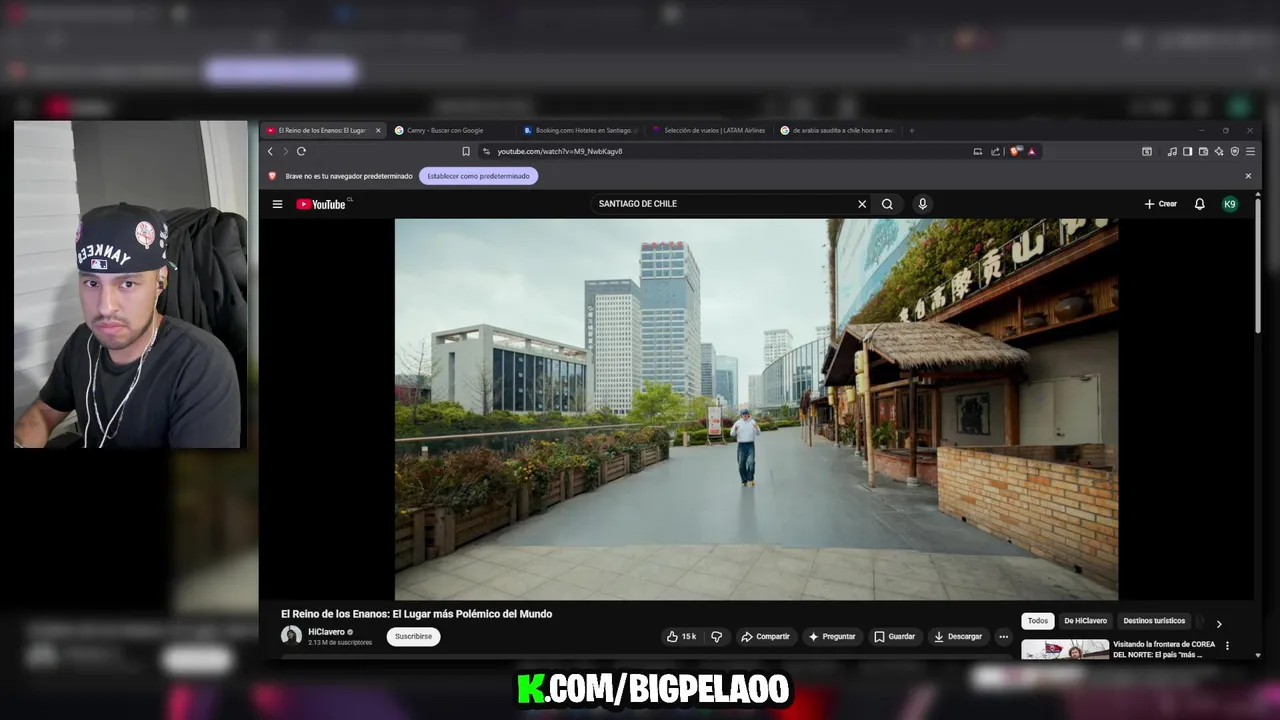Switch to the Booking.com Hoteles en Santiago tab
This screenshot has width=1280, height=720.
point(581,130)
